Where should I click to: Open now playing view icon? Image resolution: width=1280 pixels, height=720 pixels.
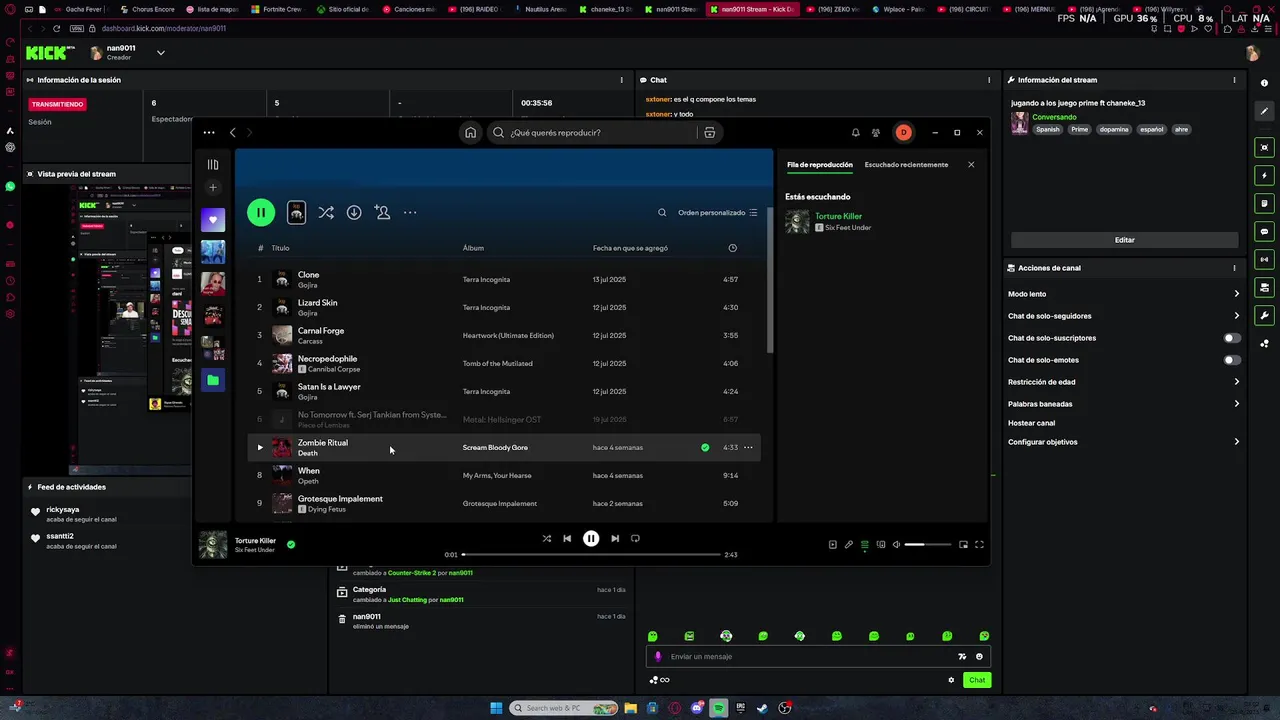832,545
